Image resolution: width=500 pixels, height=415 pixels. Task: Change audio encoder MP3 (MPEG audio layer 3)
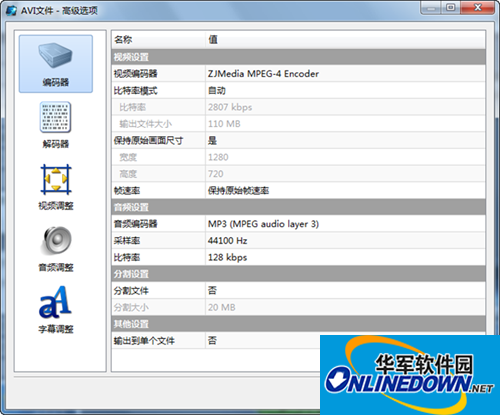click(x=263, y=224)
